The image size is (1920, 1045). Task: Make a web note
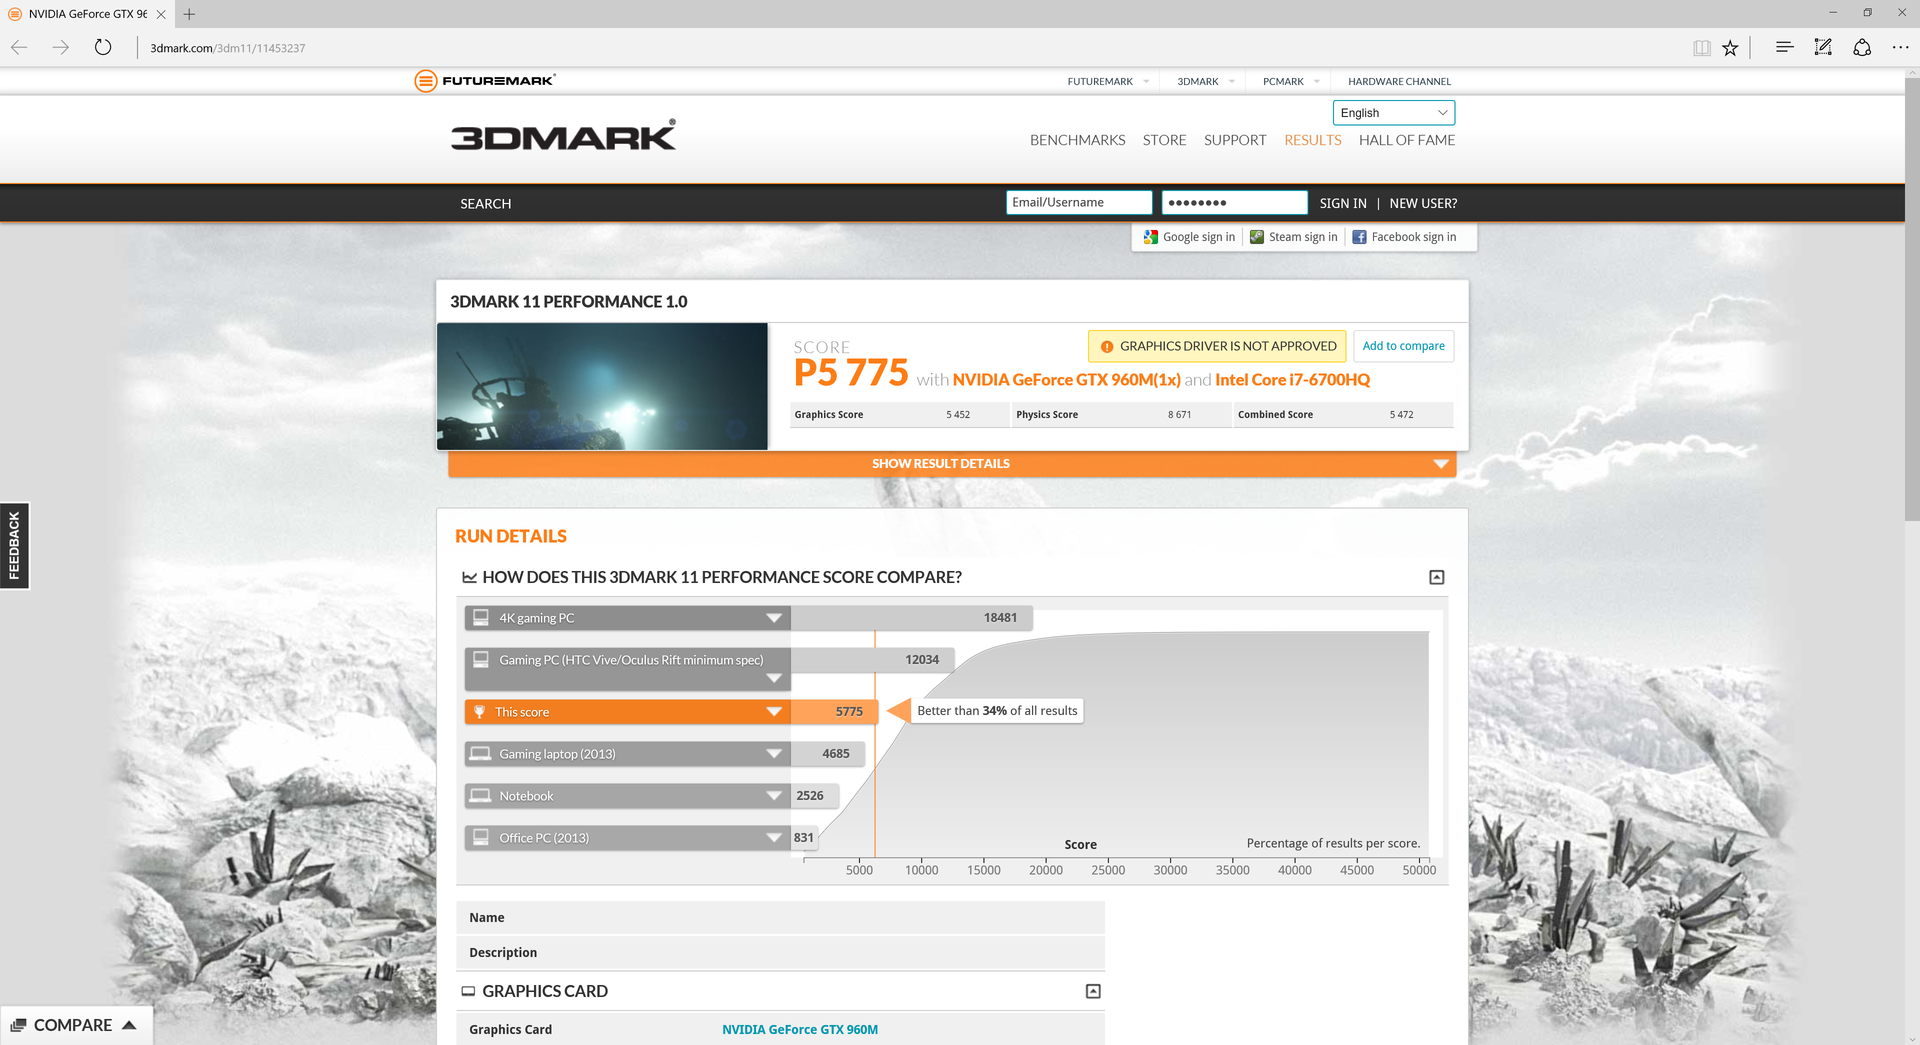(x=1823, y=47)
